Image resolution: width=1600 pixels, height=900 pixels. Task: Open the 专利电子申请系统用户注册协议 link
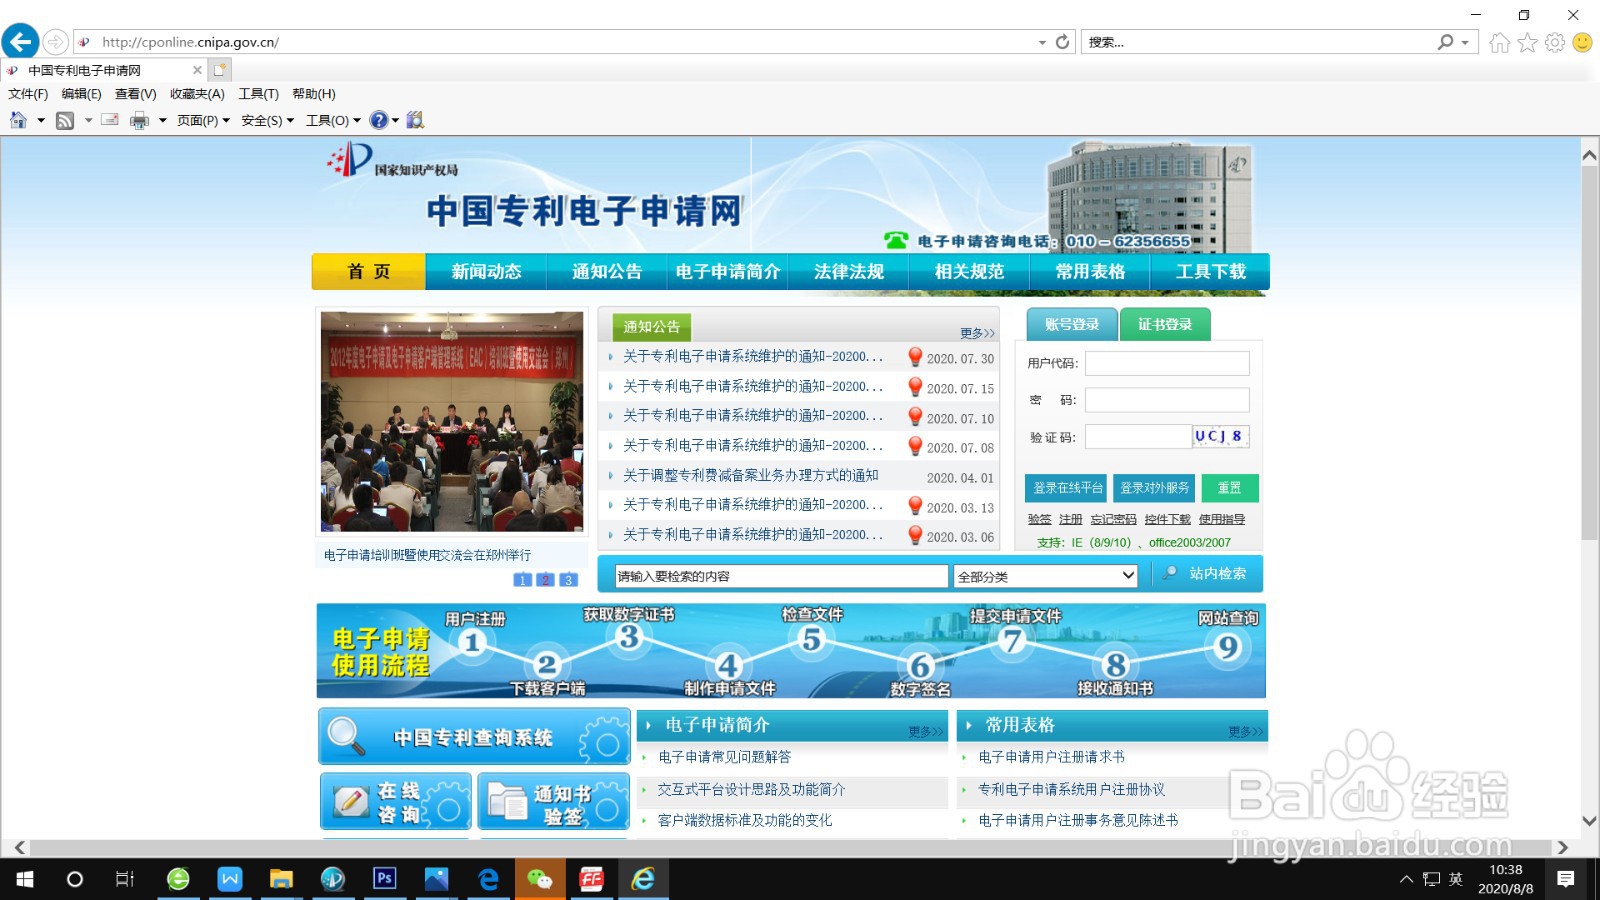[x=1071, y=789]
